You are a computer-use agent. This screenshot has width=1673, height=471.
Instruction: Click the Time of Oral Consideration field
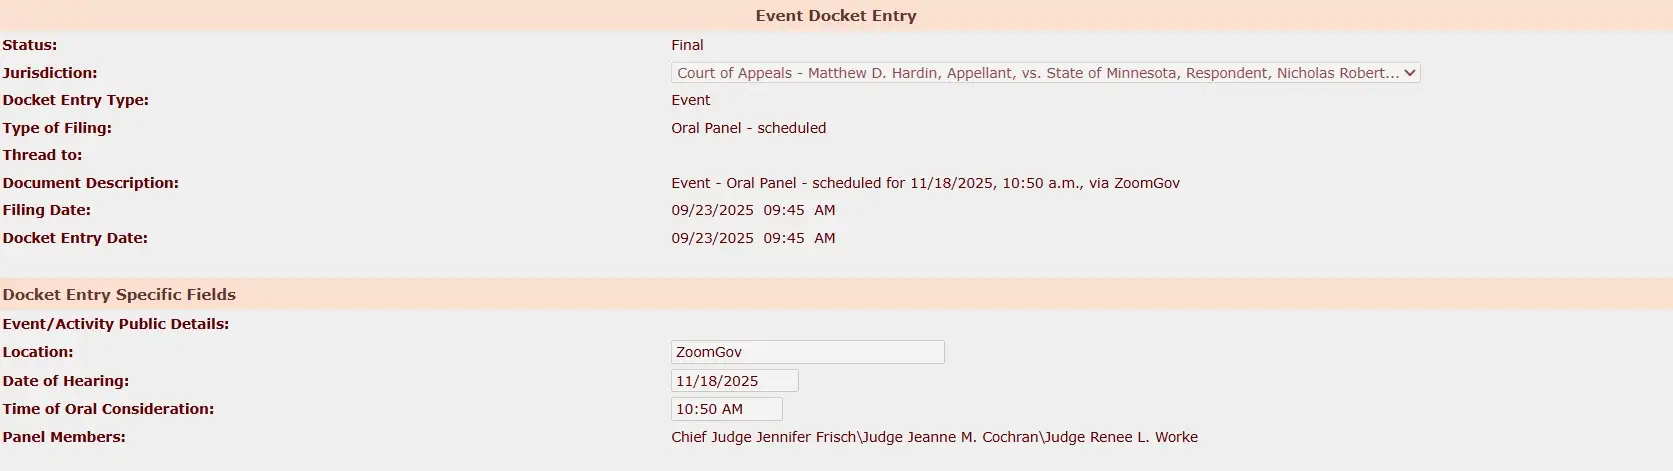tap(726, 409)
